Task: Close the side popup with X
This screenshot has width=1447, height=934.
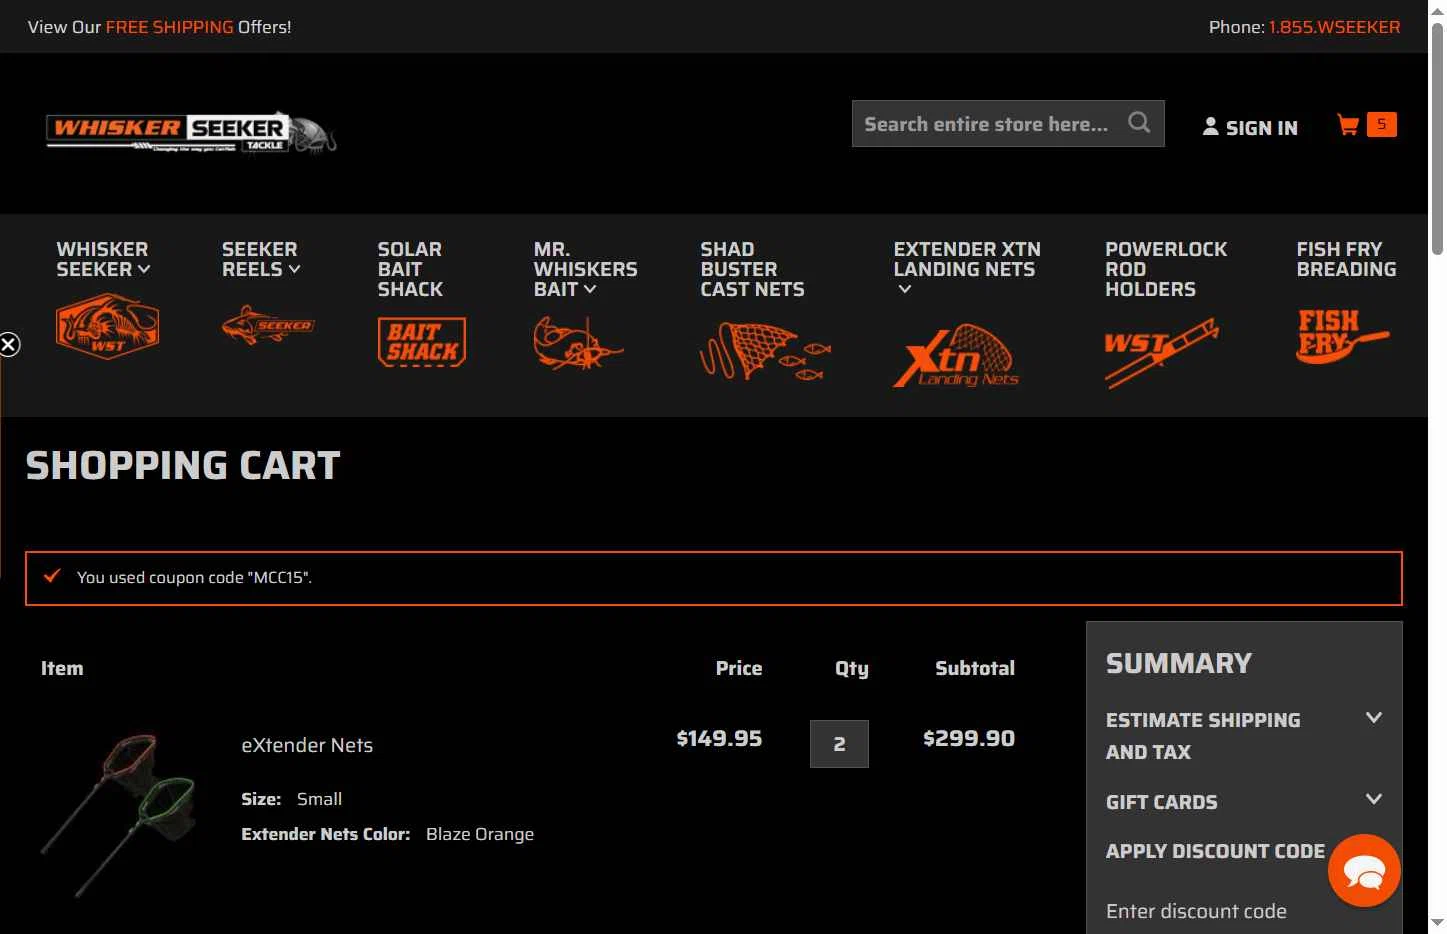Action: click(x=9, y=345)
